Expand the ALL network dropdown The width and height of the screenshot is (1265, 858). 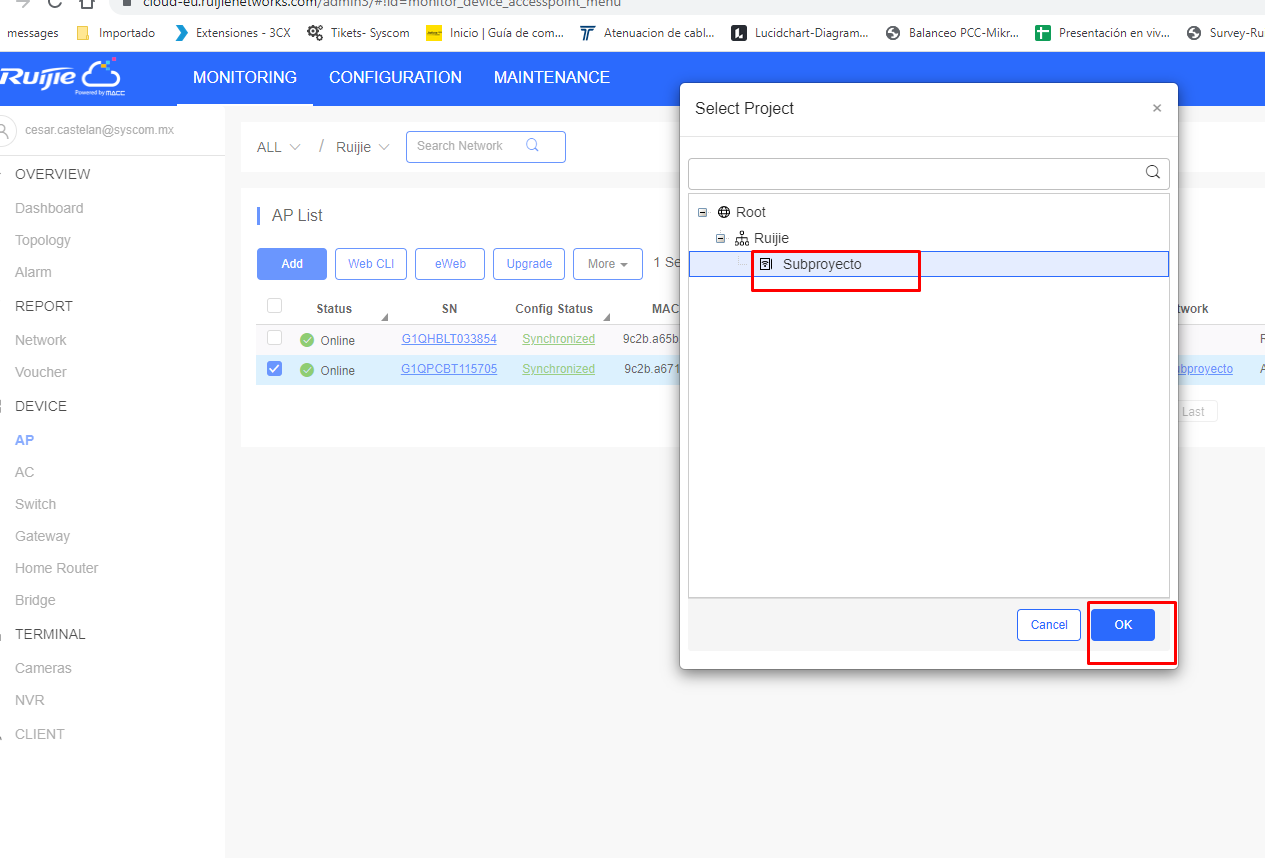pos(279,147)
